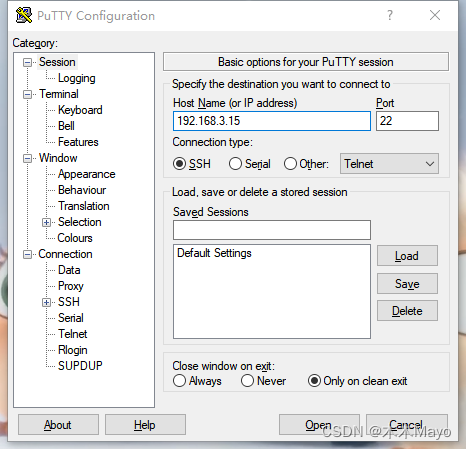Select Terminal category

(59, 94)
